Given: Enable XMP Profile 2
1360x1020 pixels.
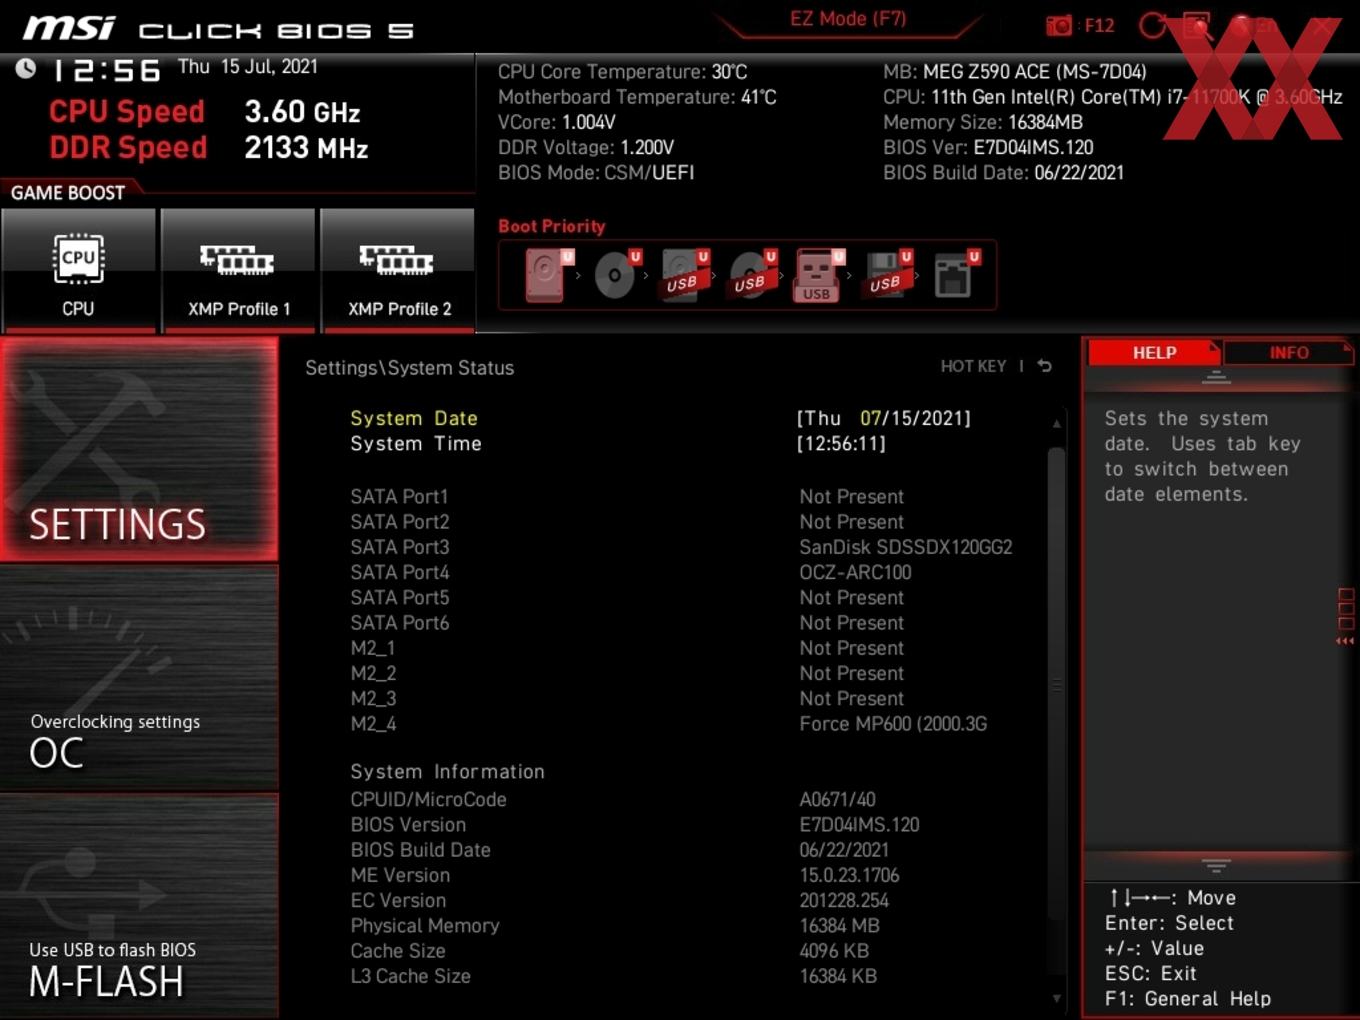Looking at the screenshot, I should coord(398,271).
